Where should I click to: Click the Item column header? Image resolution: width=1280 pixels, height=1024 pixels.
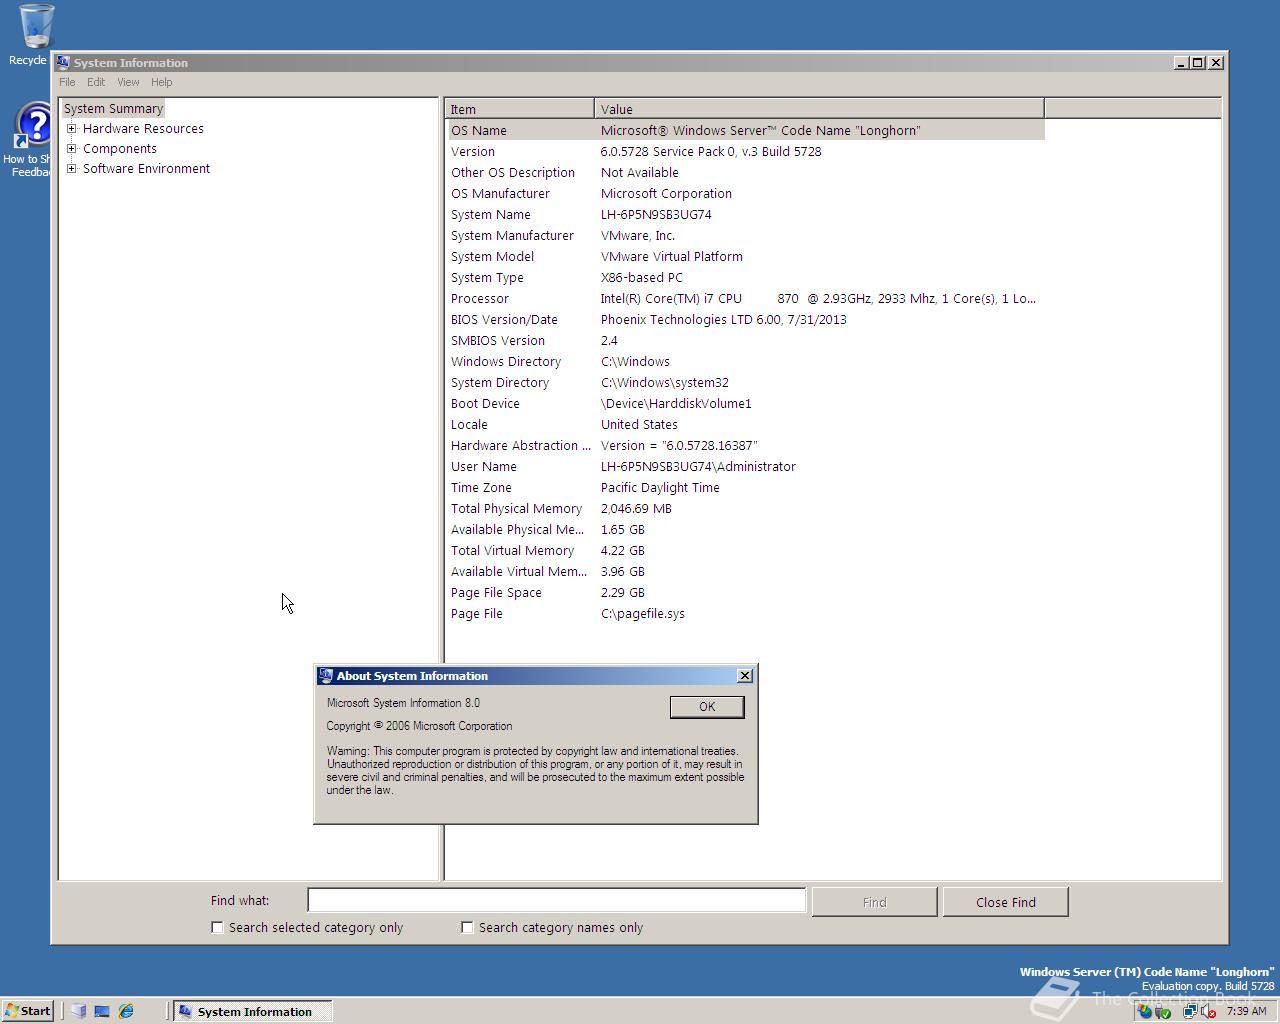pyautogui.click(x=520, y=109)
